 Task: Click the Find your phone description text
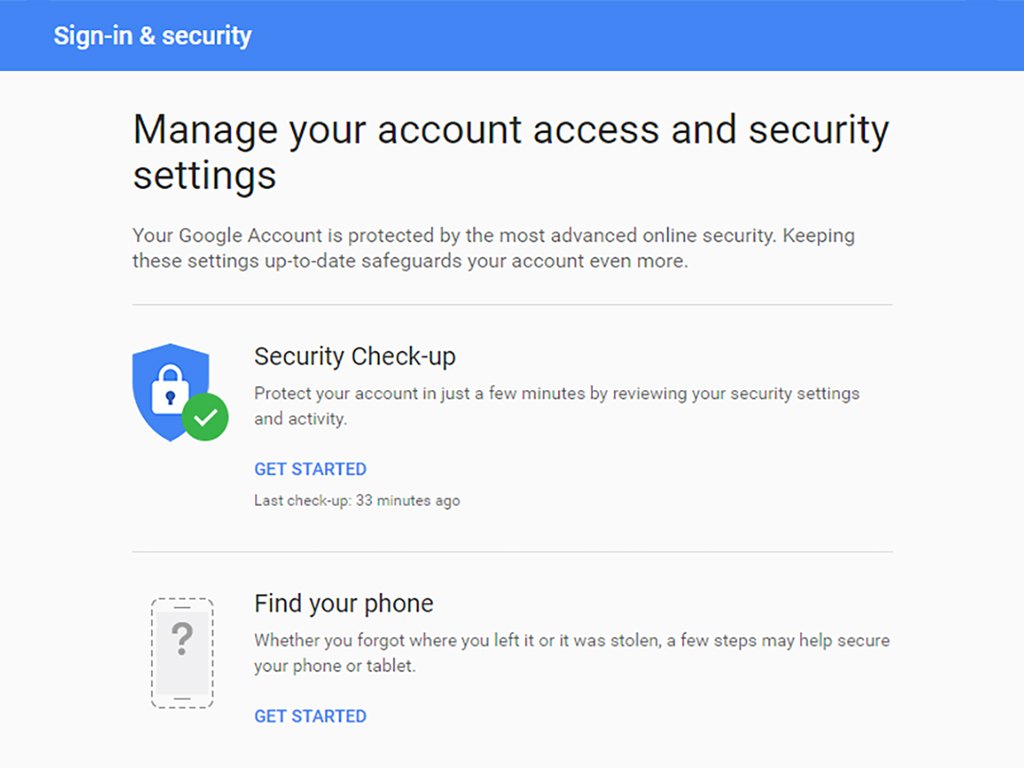click(x=572, y=652)
